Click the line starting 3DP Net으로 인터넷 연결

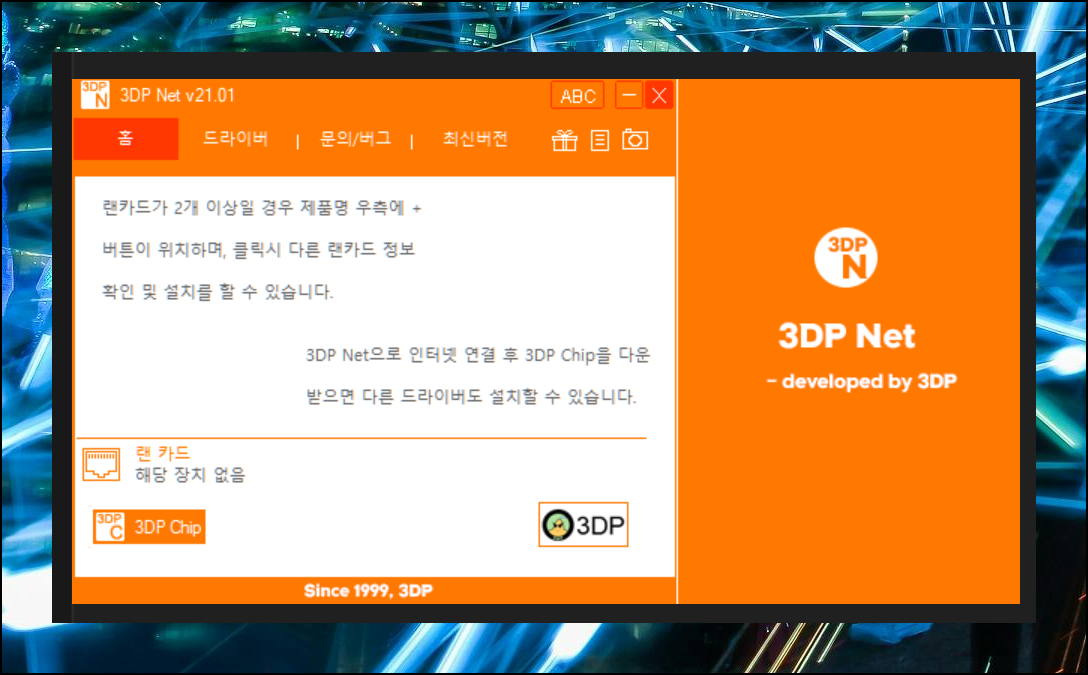pyautogui.click(x=478, y=355)
